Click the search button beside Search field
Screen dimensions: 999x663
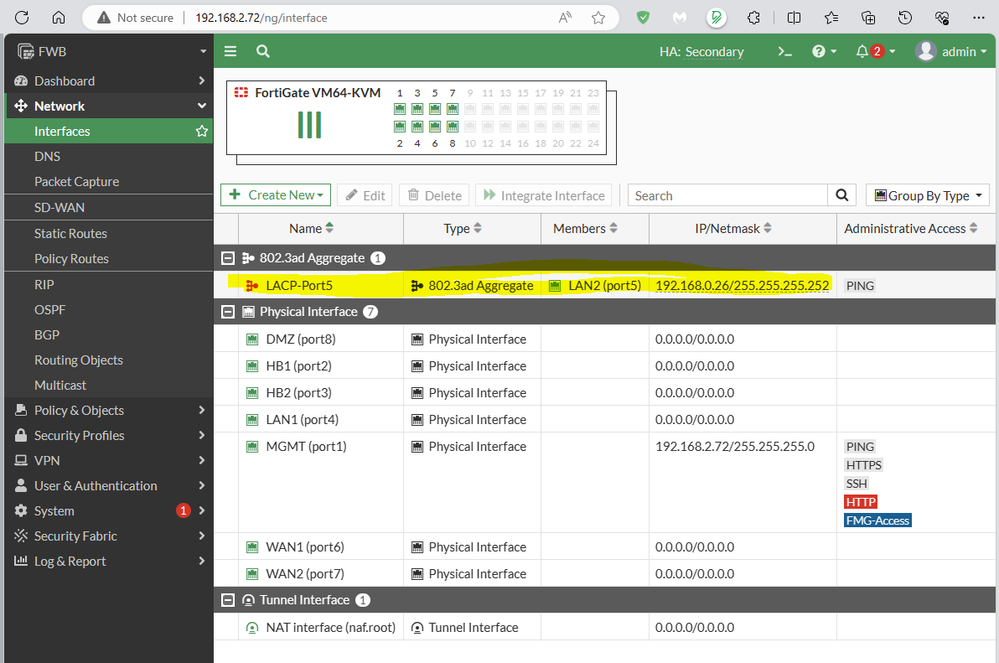point(842,196)
